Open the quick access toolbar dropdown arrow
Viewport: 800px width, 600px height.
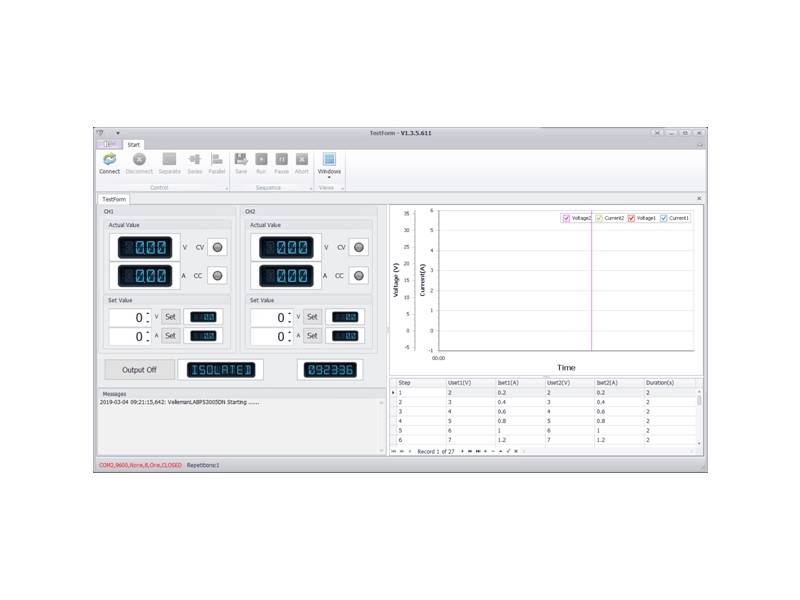click(117, 133)
